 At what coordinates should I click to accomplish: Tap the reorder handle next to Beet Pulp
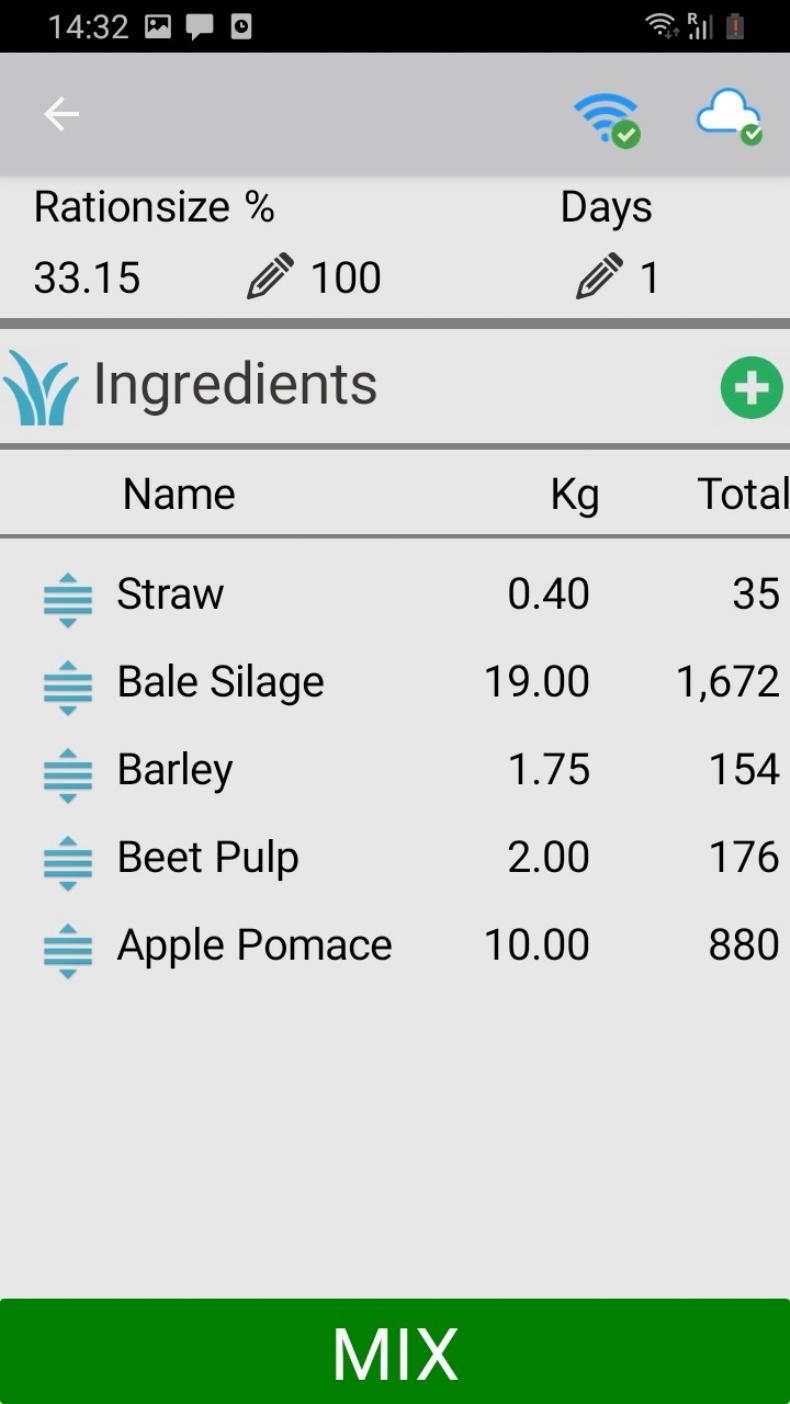68,864
